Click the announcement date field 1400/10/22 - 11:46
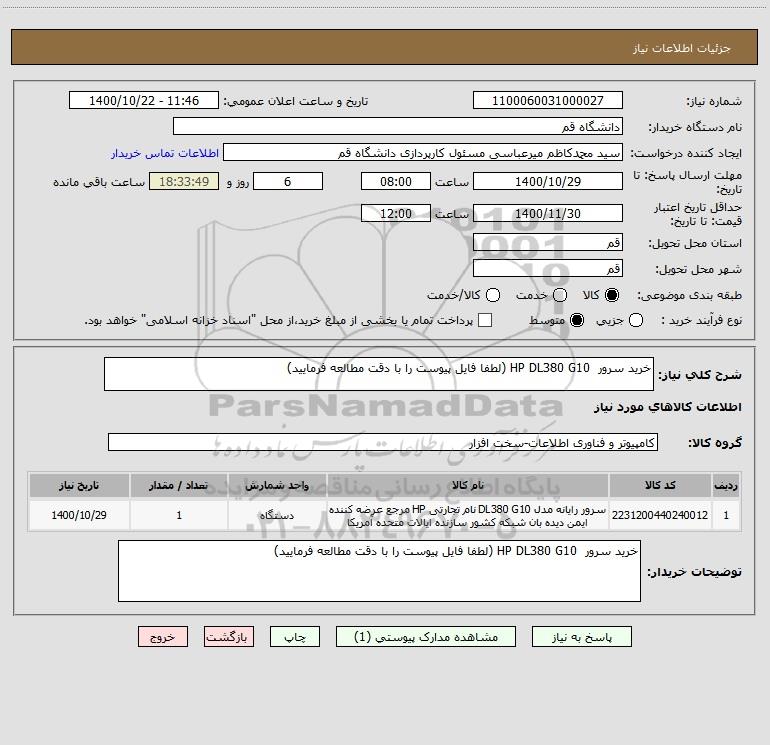Image resolution: width=770 pixels, height=745 pixels. (x=144, y=100)
